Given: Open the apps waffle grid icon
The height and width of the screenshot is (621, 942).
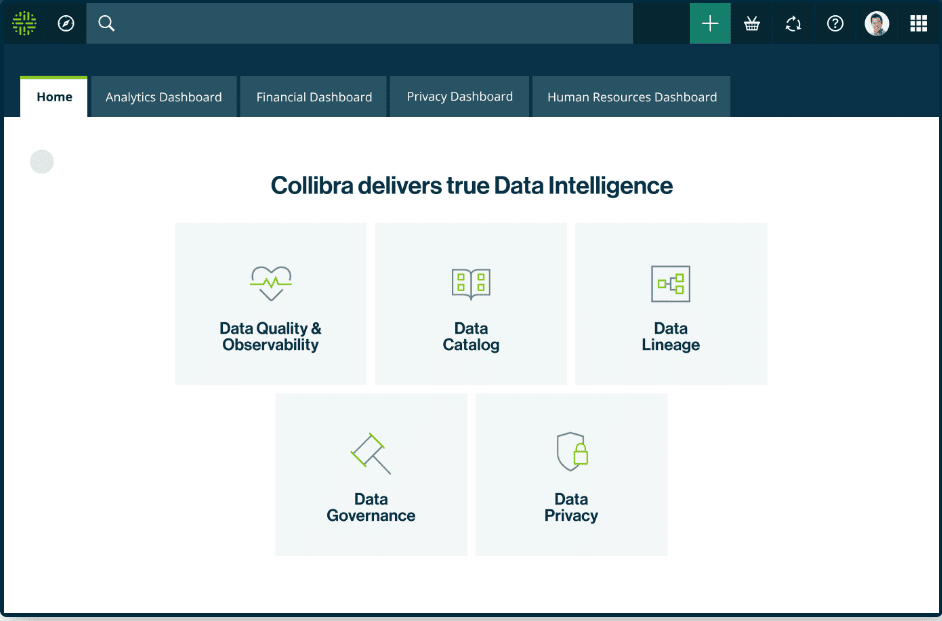Looking at the screenshot, I should point(918,22).
